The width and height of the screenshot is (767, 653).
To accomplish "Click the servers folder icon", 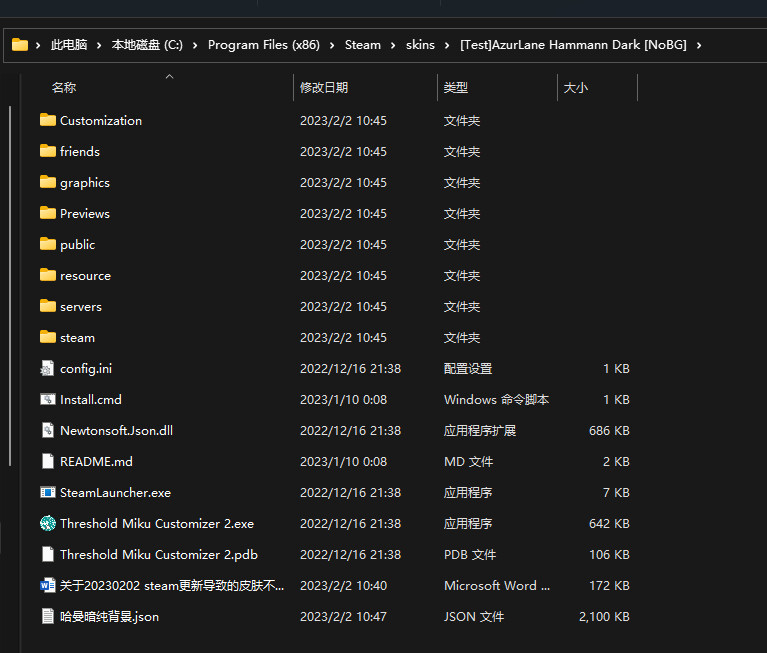I will (47, 306).
